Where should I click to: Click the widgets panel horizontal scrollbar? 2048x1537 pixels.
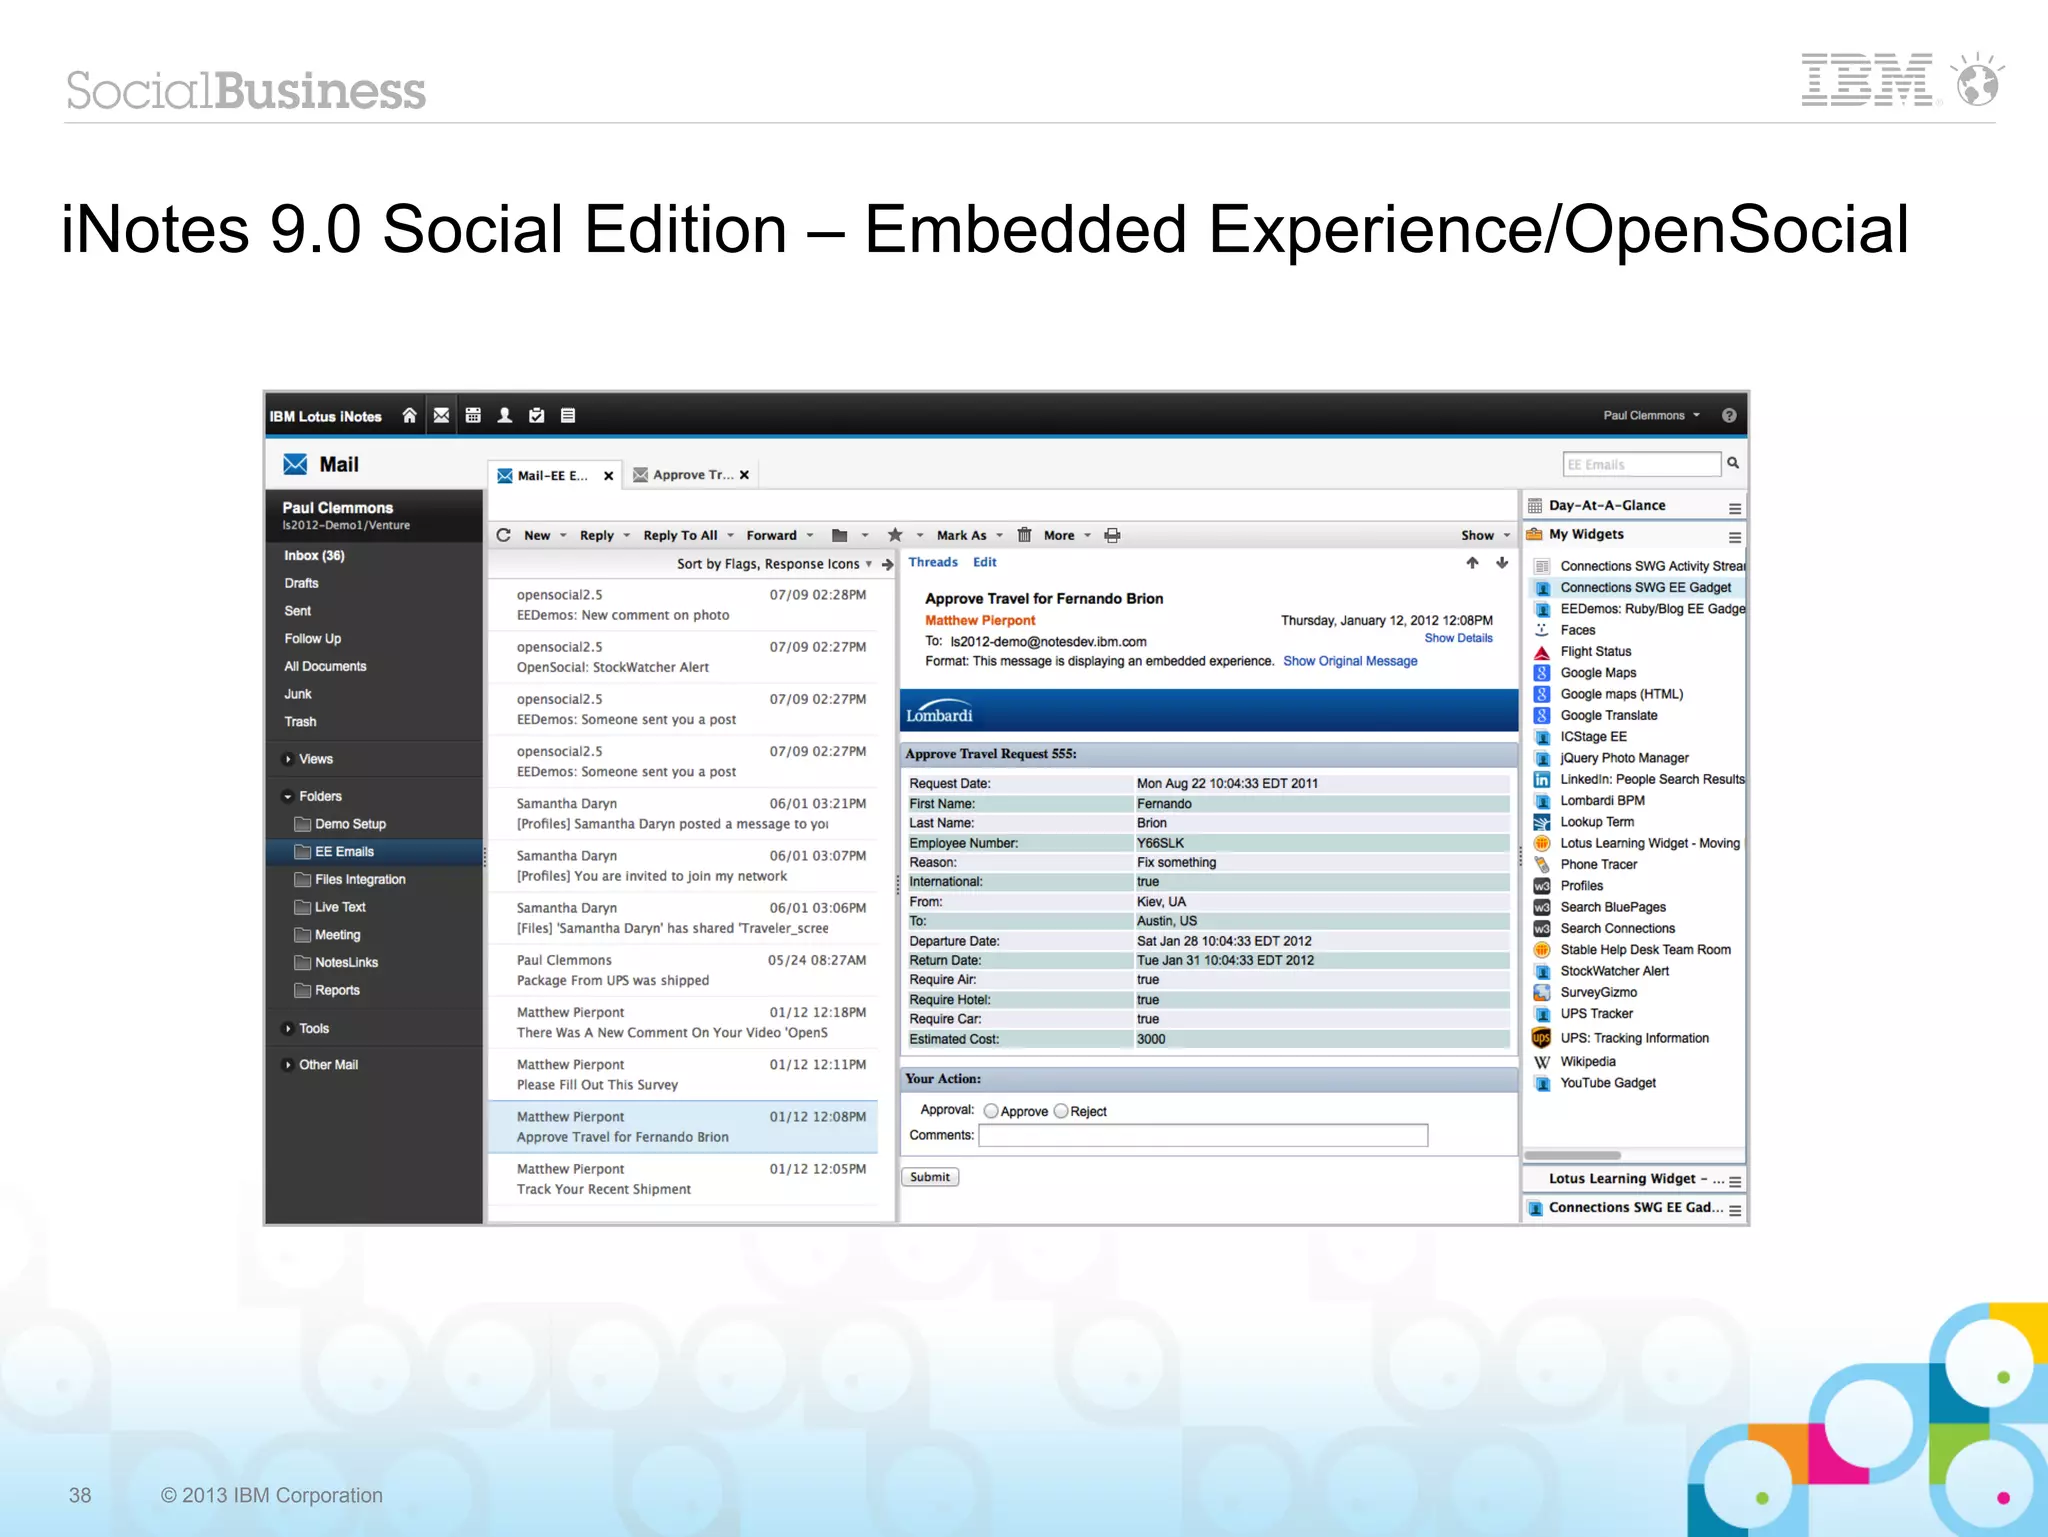click(1572, 1156)
